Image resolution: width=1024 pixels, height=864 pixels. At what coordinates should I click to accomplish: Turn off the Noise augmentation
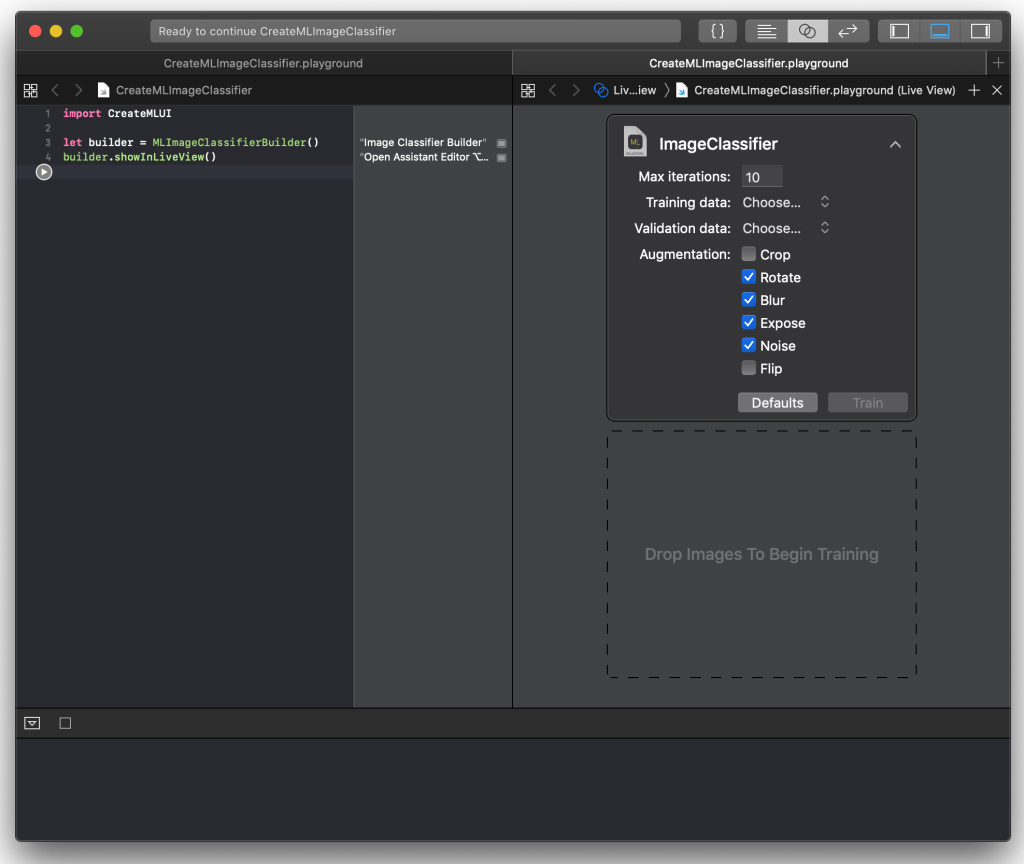coord(748,345)
